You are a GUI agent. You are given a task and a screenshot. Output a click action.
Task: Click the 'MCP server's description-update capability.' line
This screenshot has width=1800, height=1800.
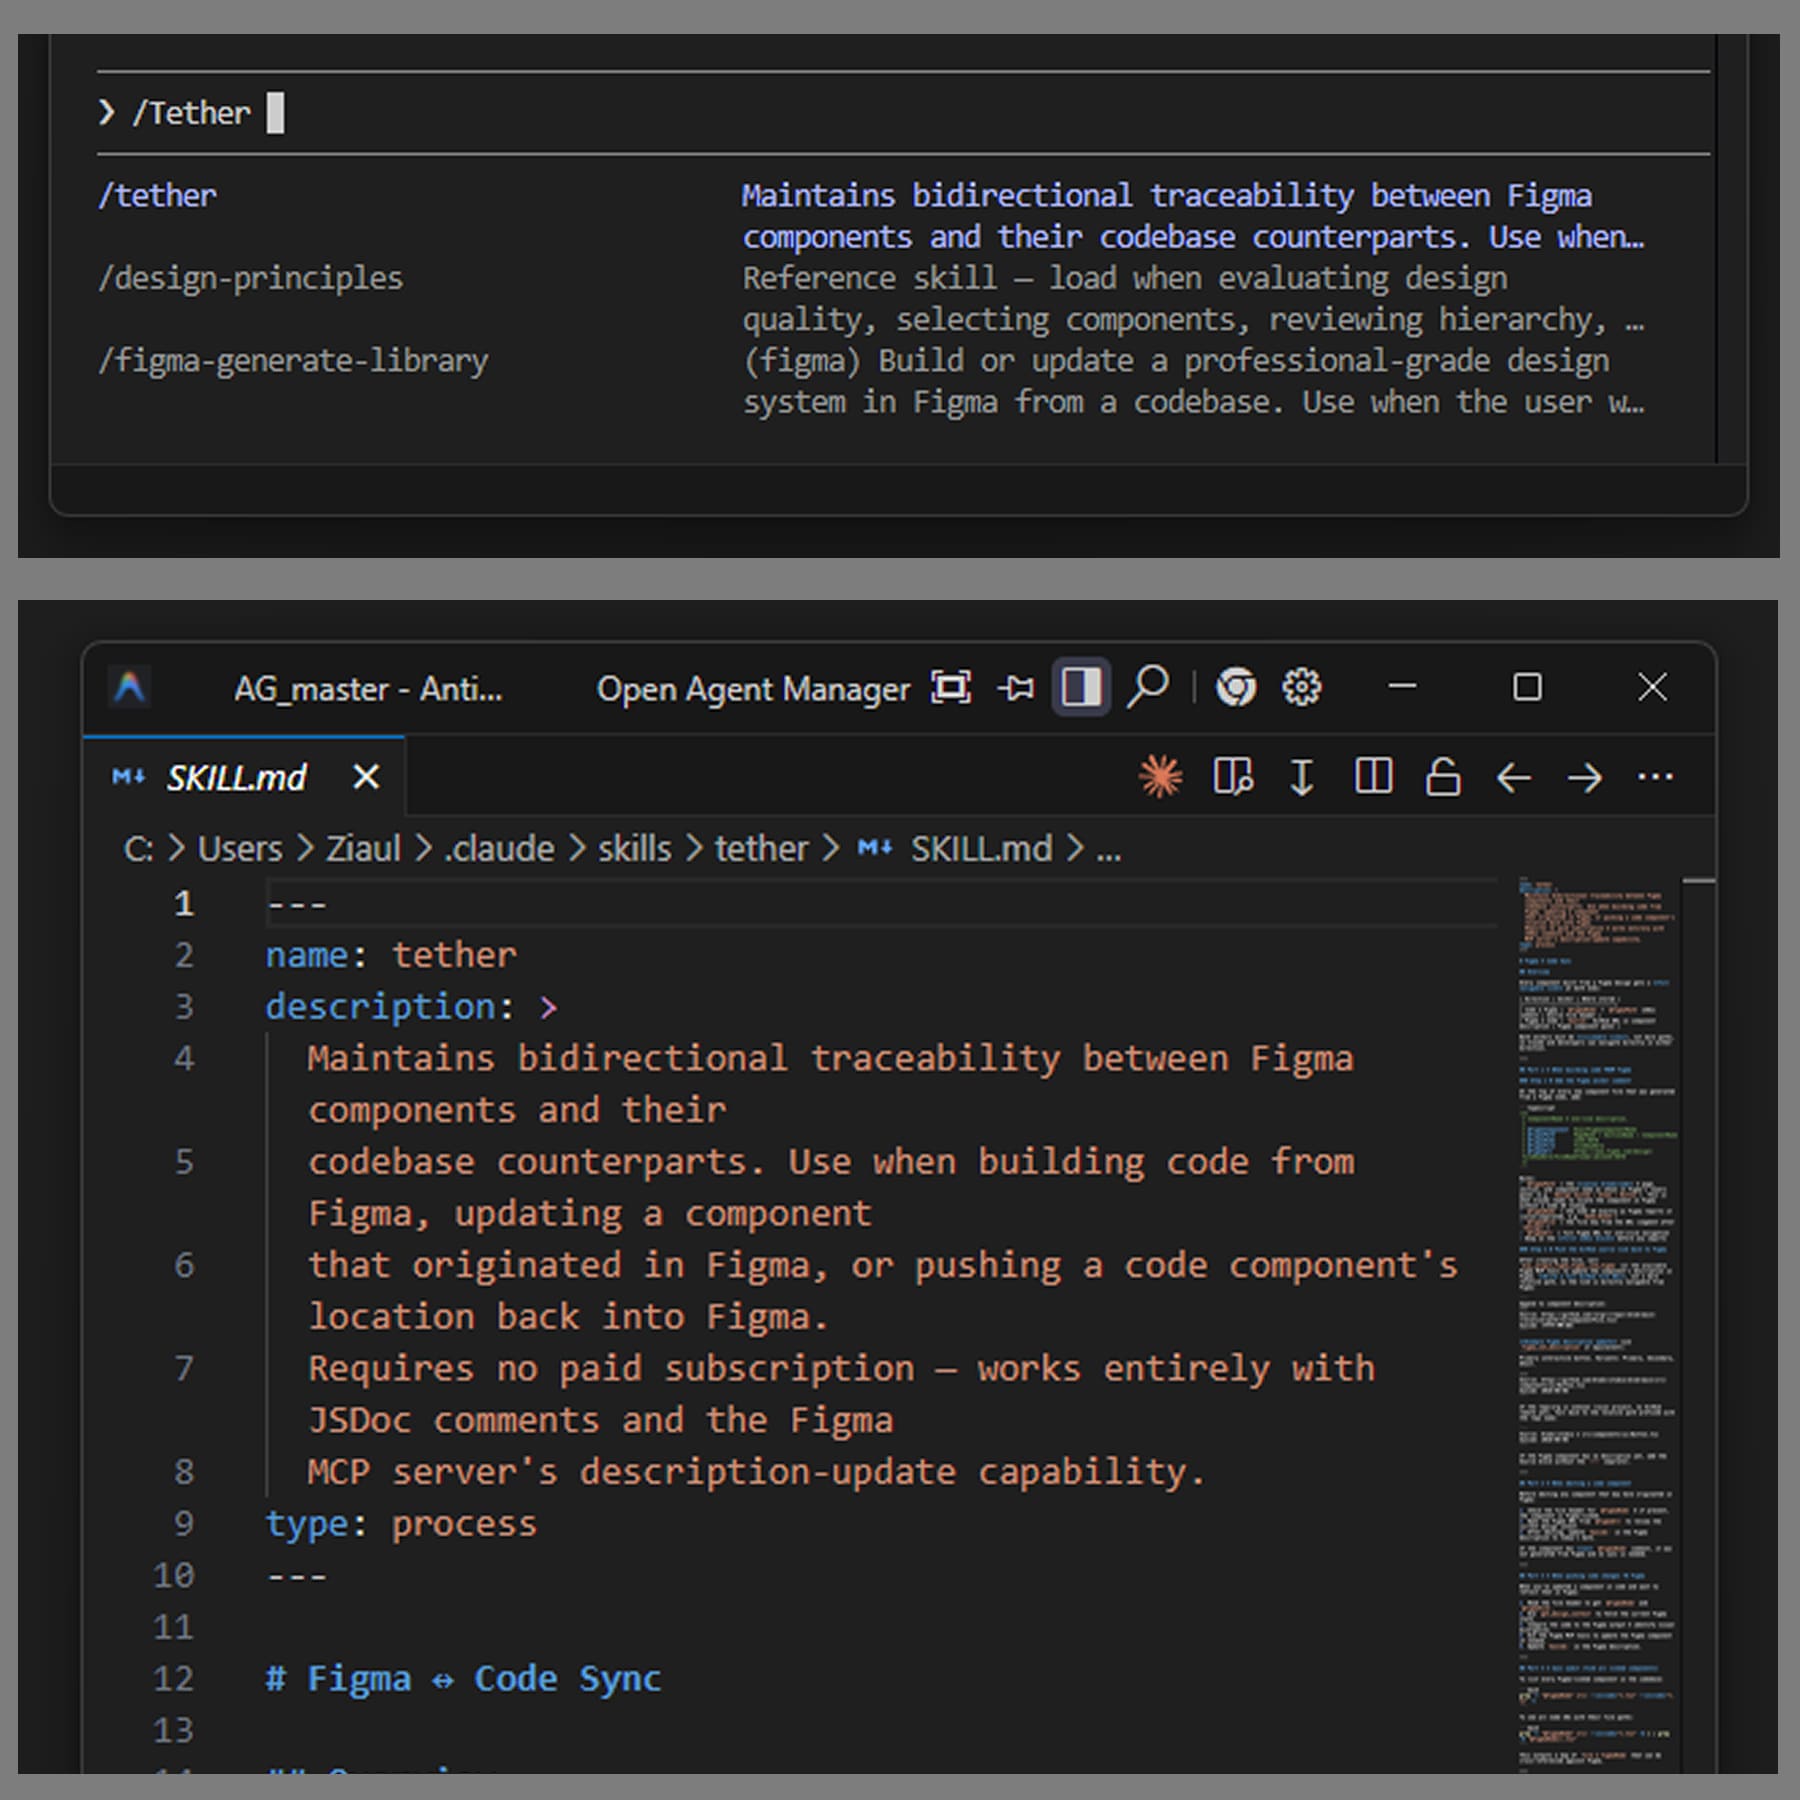click(756, 1472)
